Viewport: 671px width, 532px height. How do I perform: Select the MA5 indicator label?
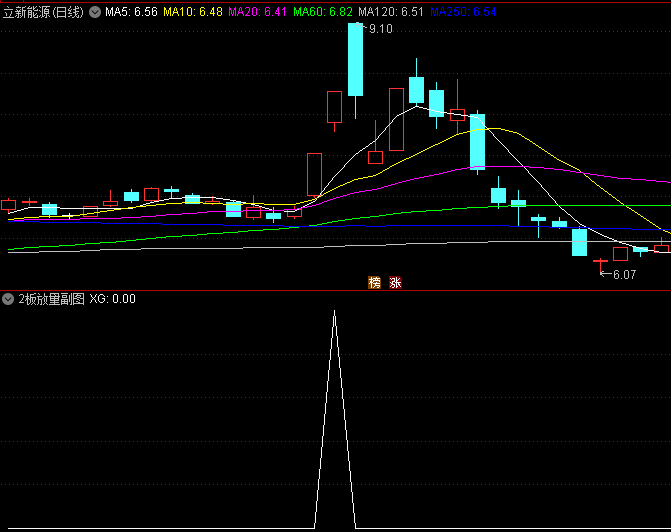point(131,12)
